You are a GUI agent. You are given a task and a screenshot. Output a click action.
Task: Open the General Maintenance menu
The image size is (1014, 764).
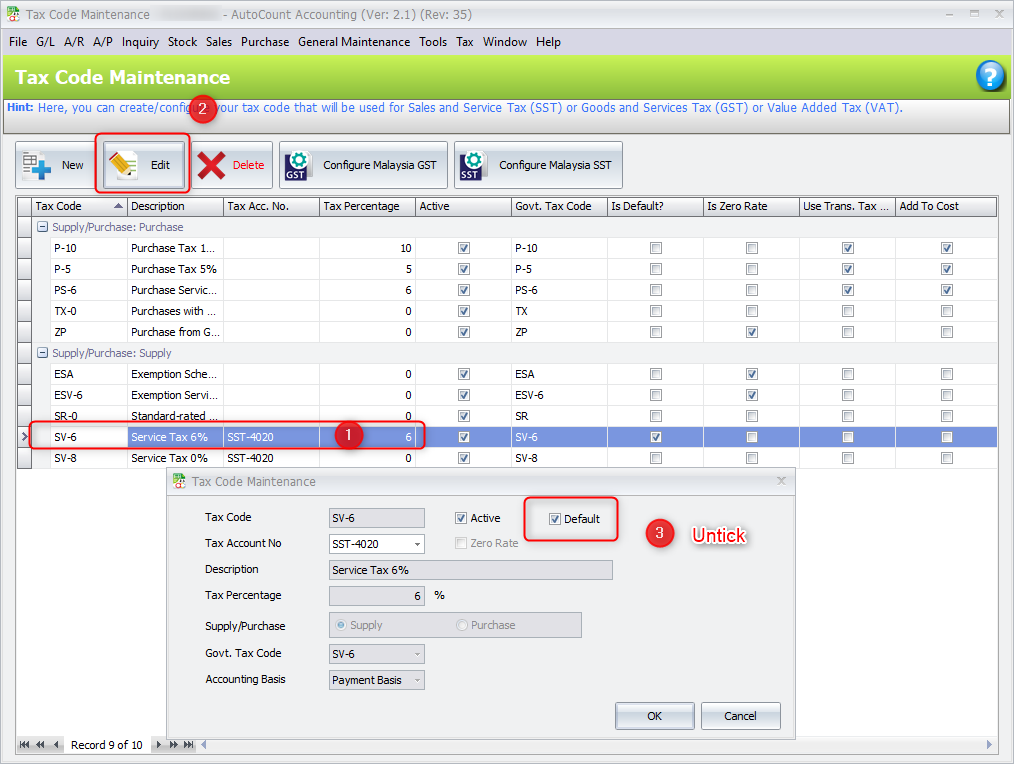(354, 42)
